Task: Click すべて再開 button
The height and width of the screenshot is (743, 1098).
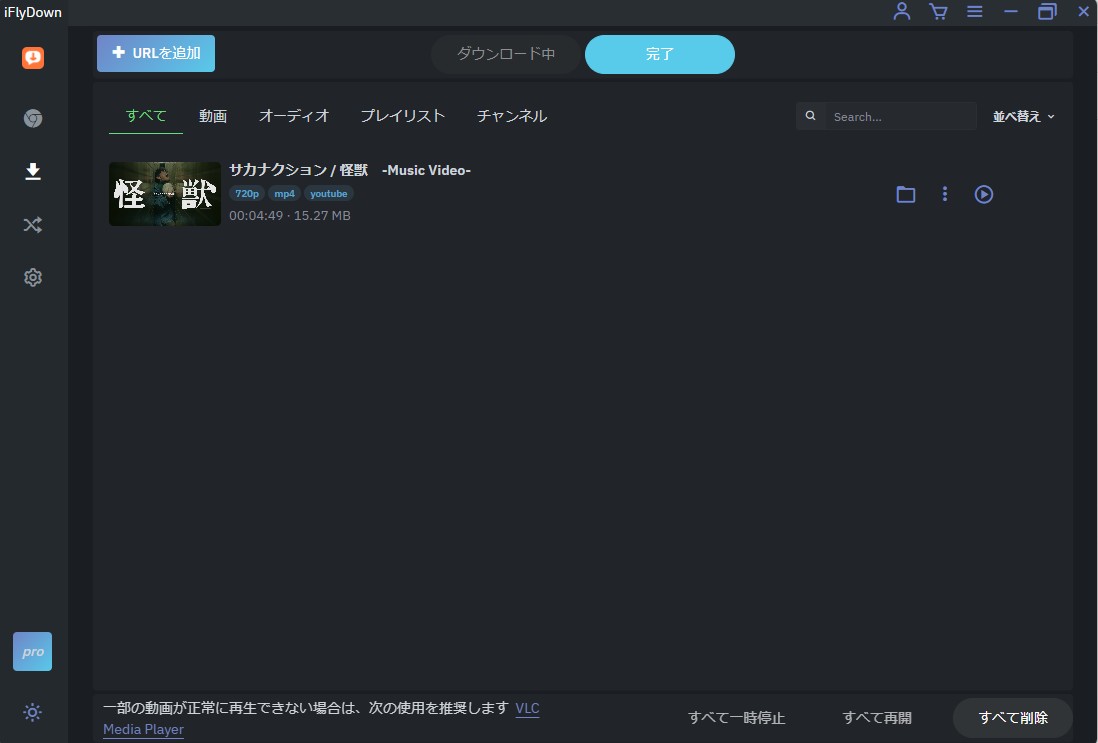Action: point(877,718)
